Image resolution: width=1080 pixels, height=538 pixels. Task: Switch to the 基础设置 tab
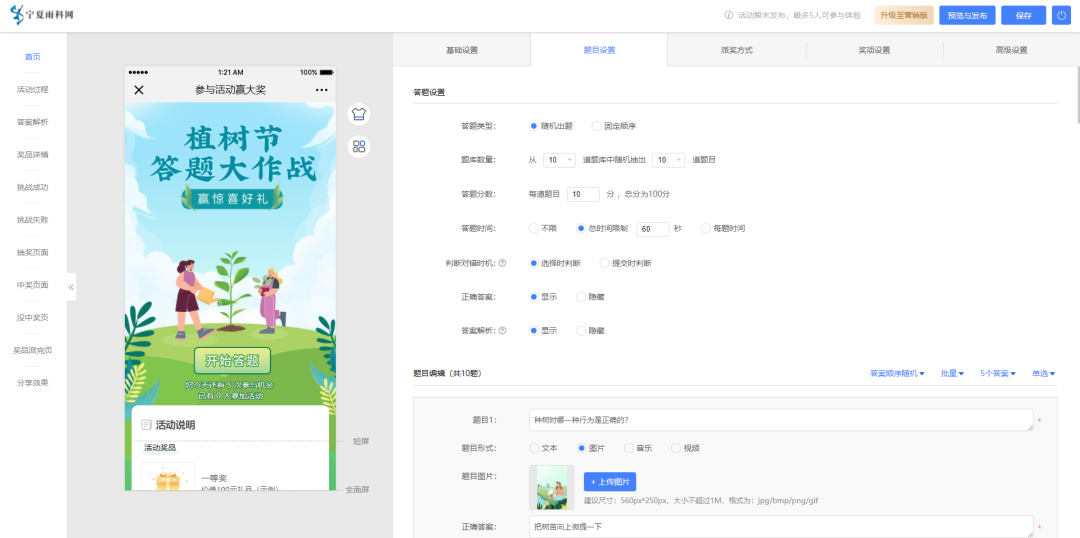[x=461, y=50]
